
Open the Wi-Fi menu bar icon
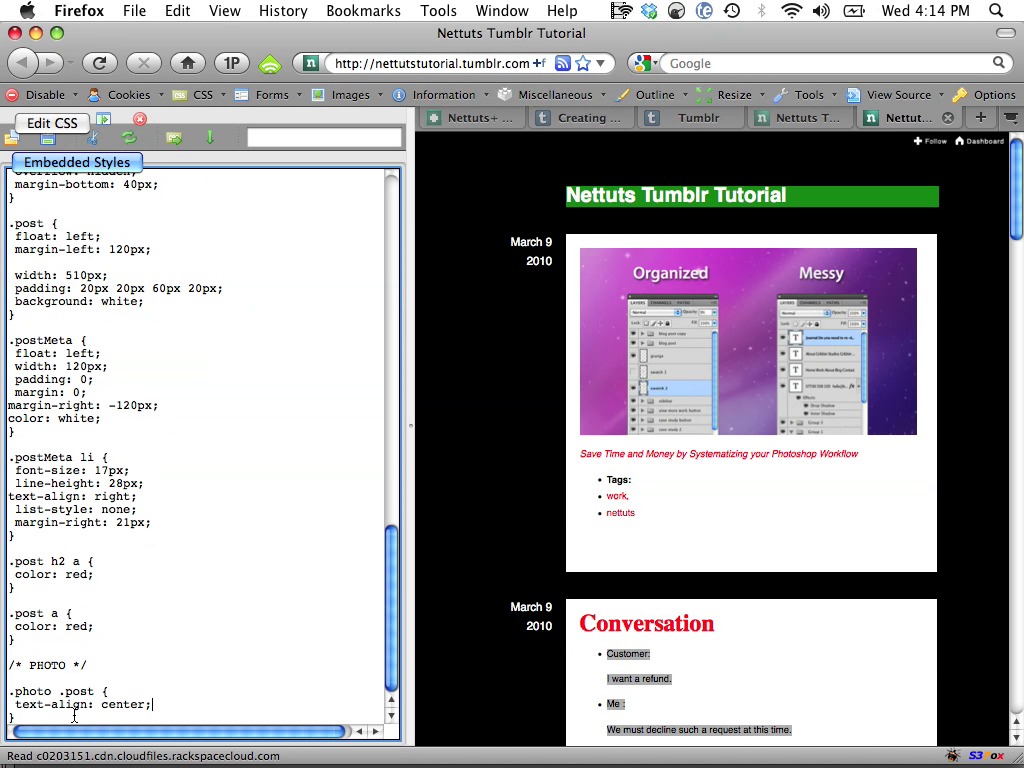click(x=792, y=10)
